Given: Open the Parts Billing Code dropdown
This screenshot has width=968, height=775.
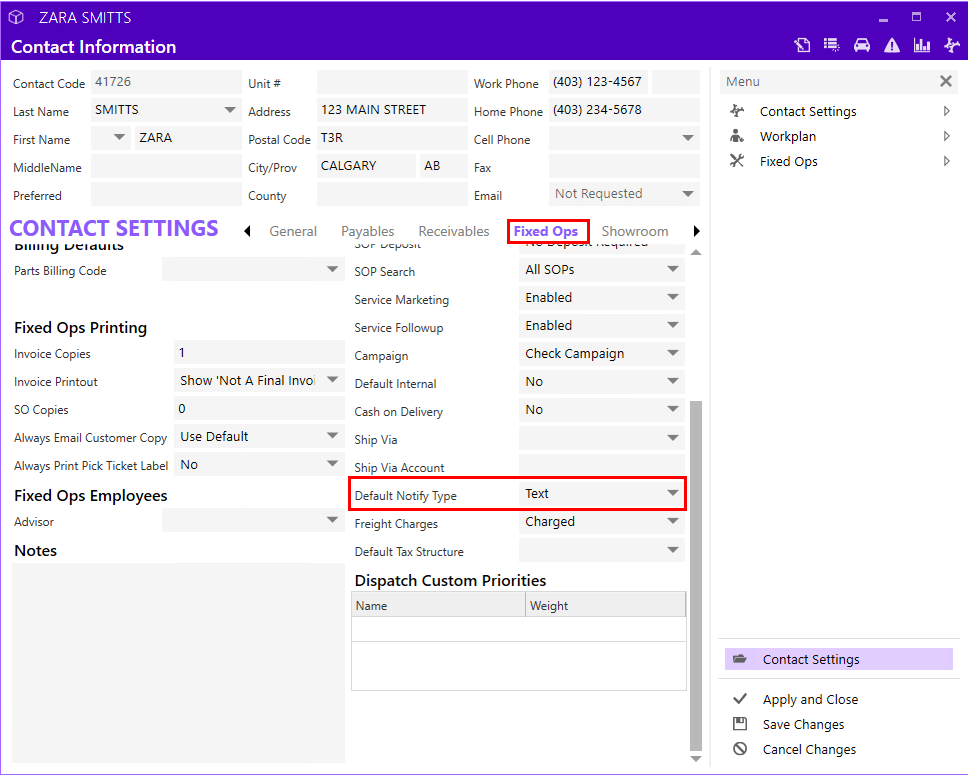Looking at the screenshot, I should point(332,269).
